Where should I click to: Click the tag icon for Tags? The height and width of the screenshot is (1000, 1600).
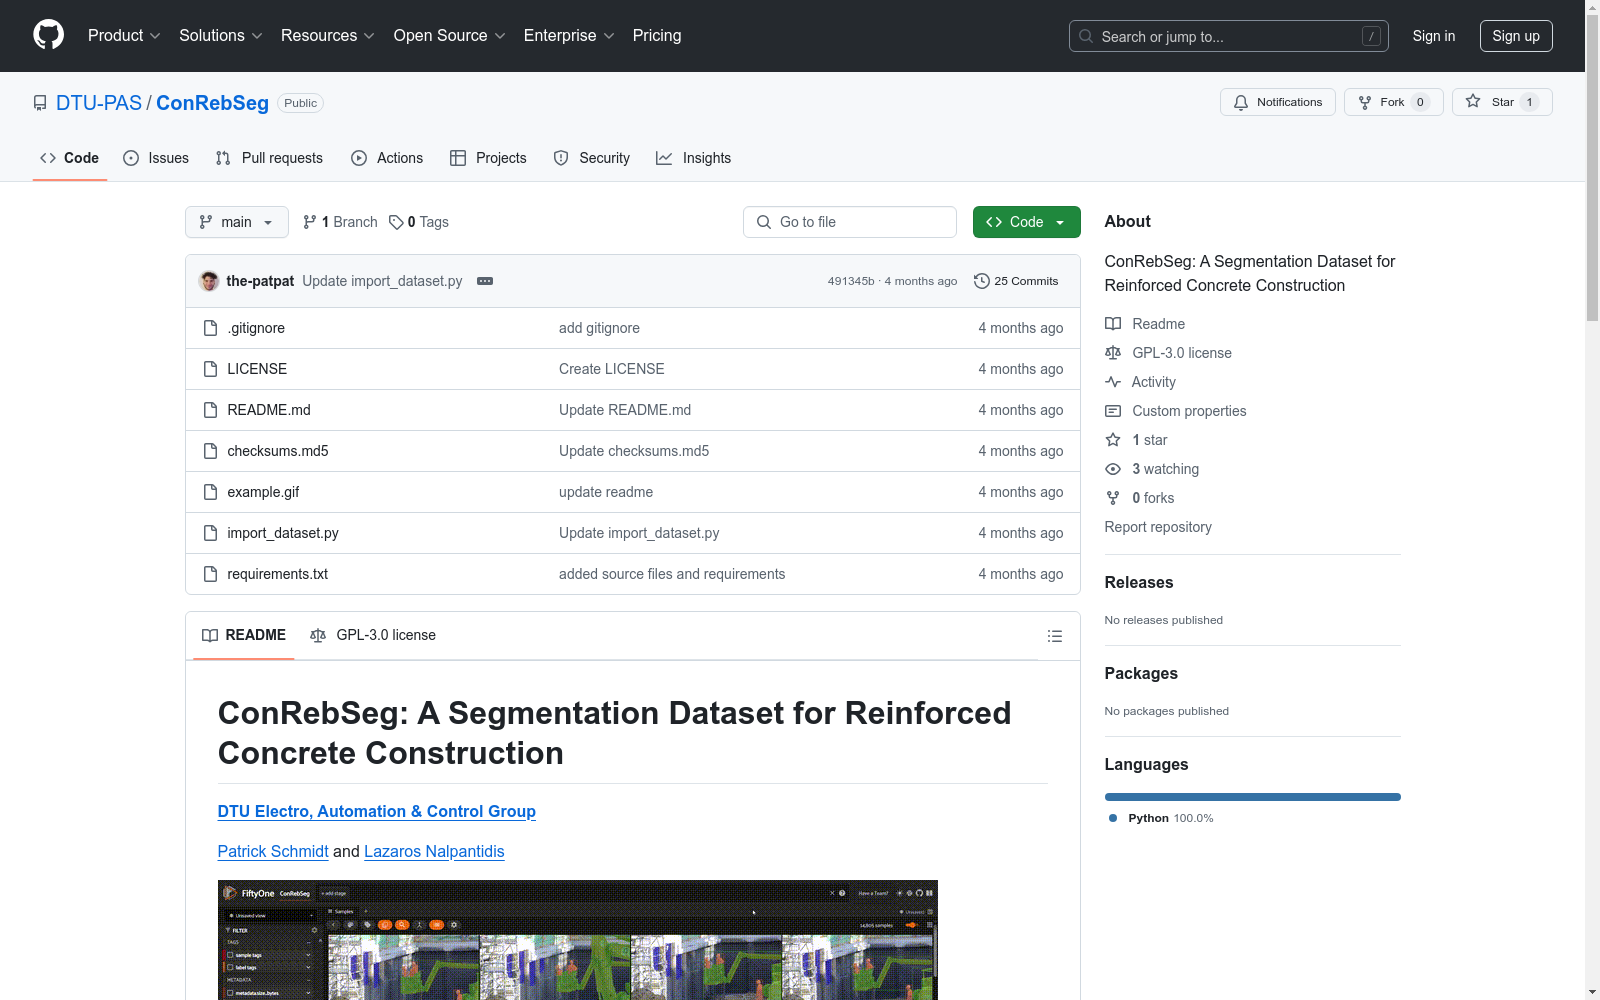click(396, 222)
